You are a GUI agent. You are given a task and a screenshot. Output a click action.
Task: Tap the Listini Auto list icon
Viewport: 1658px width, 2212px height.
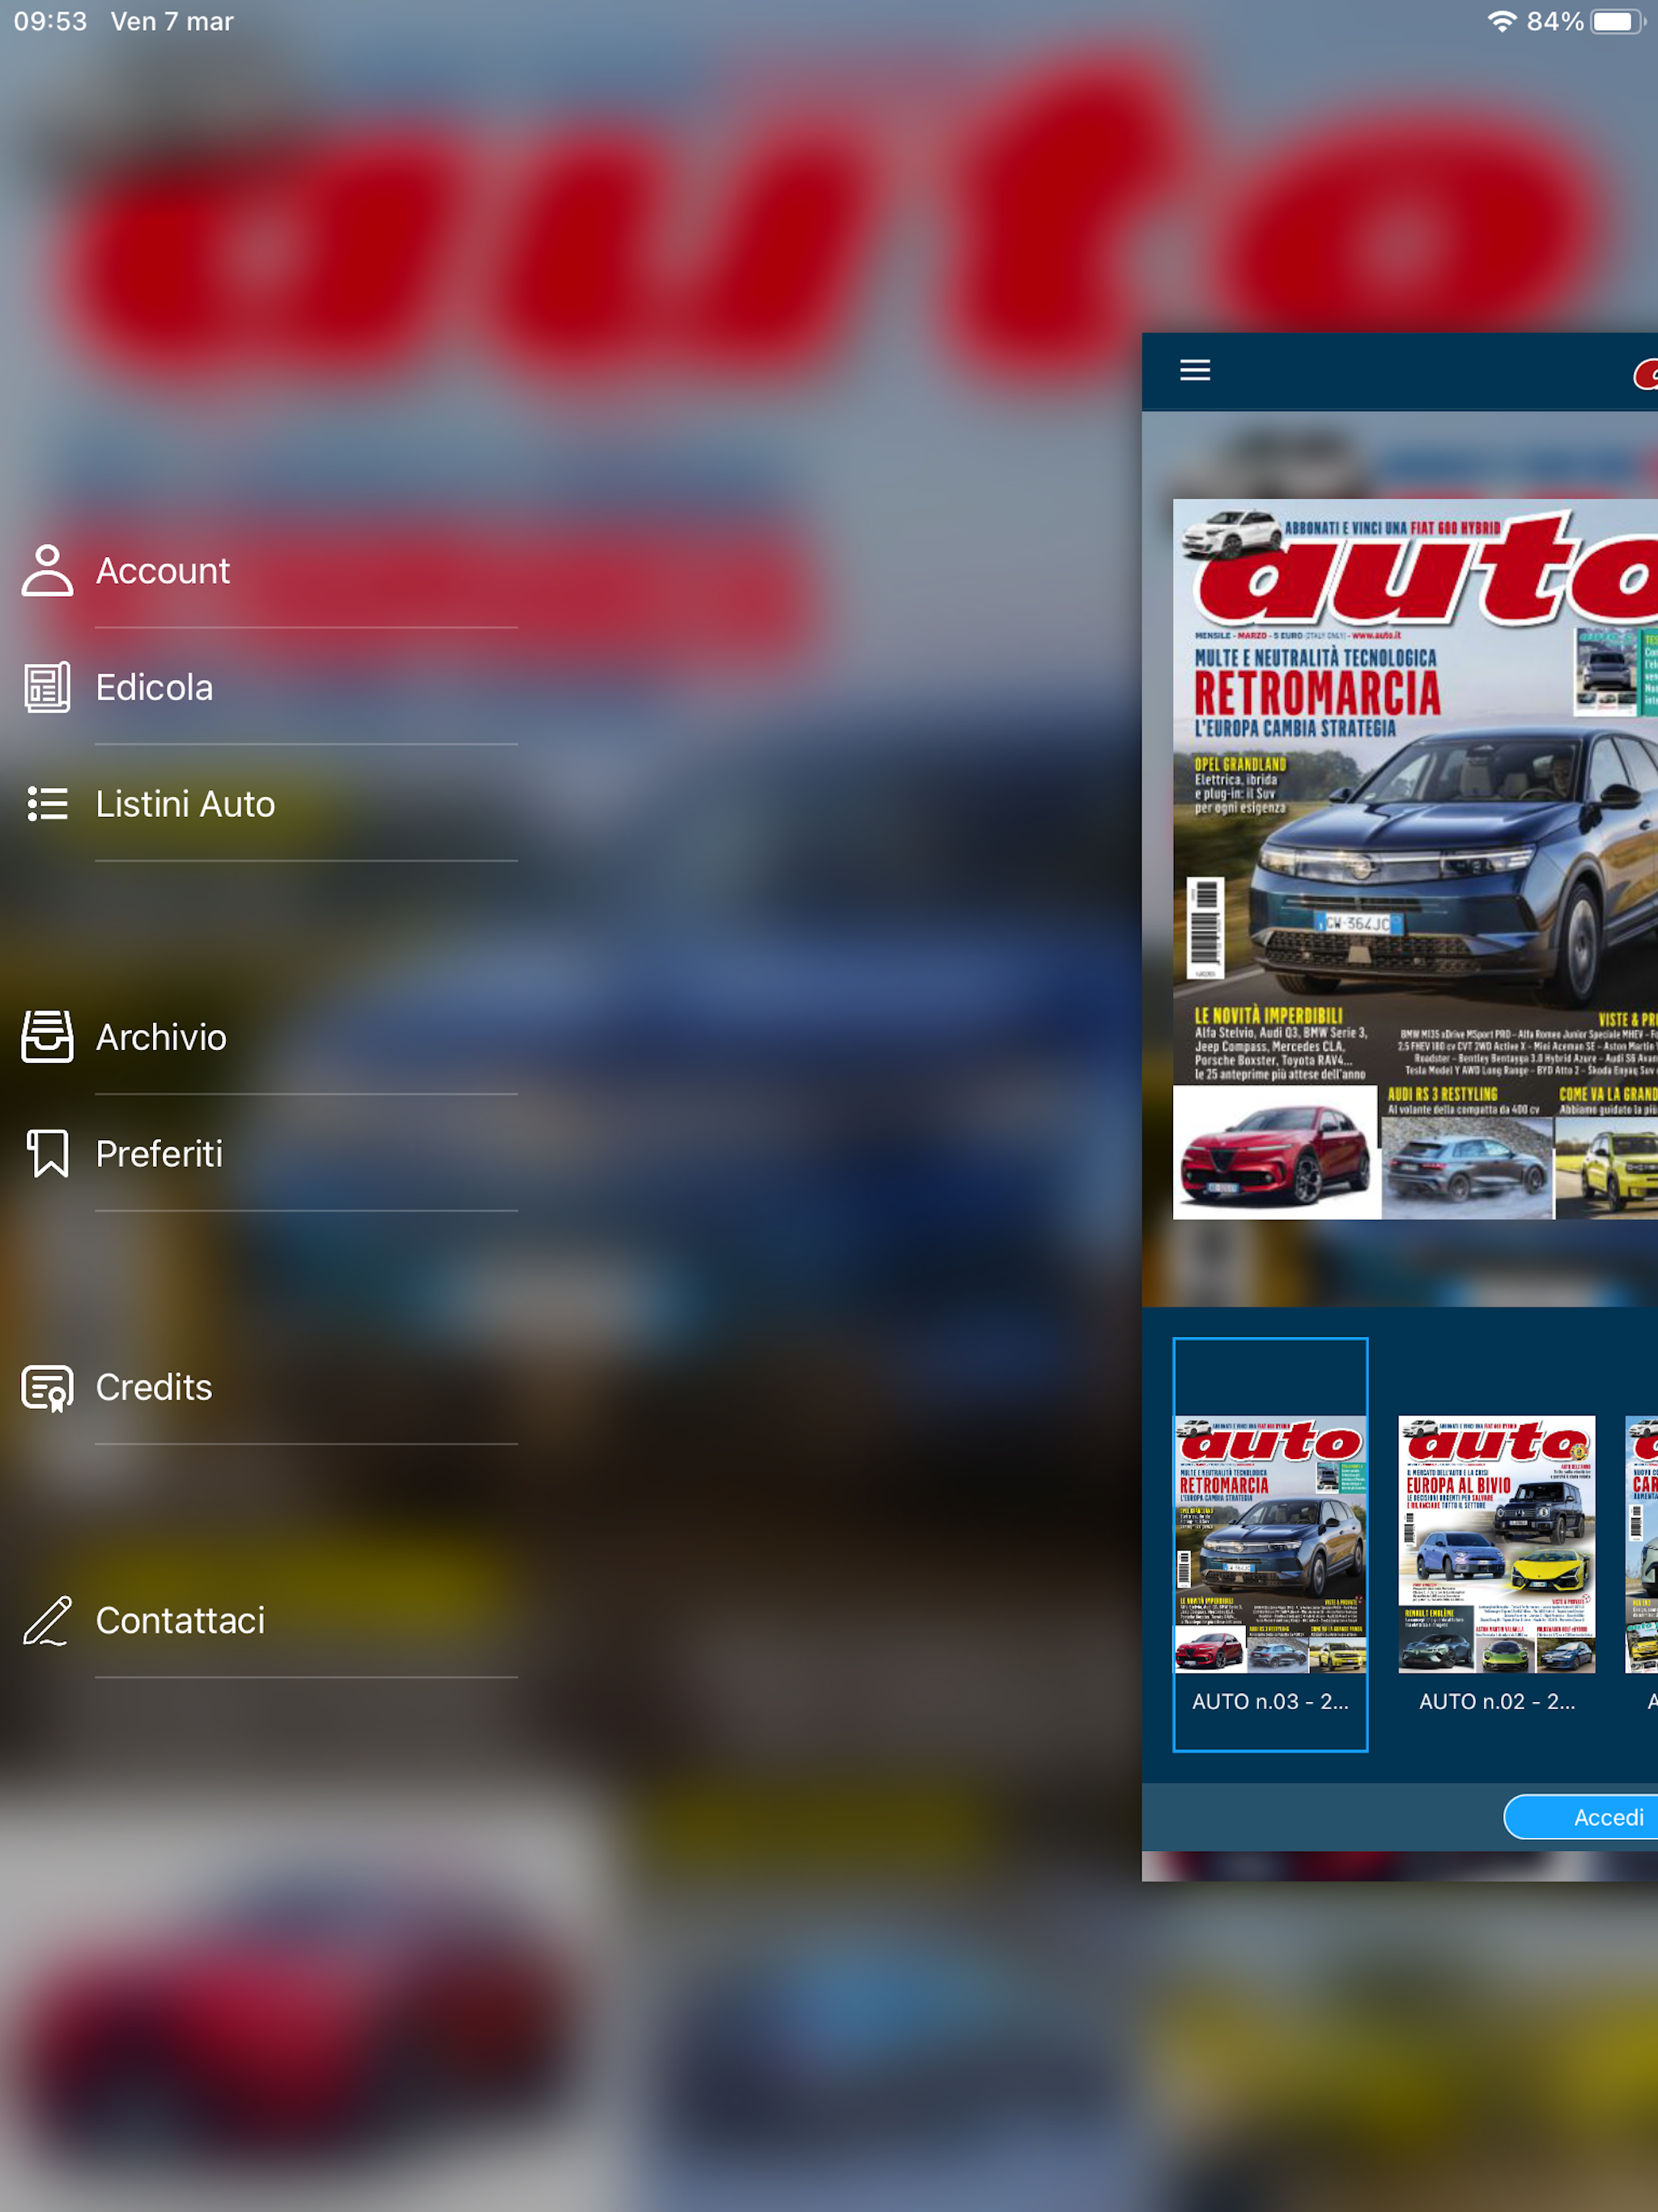coord(47,804)
